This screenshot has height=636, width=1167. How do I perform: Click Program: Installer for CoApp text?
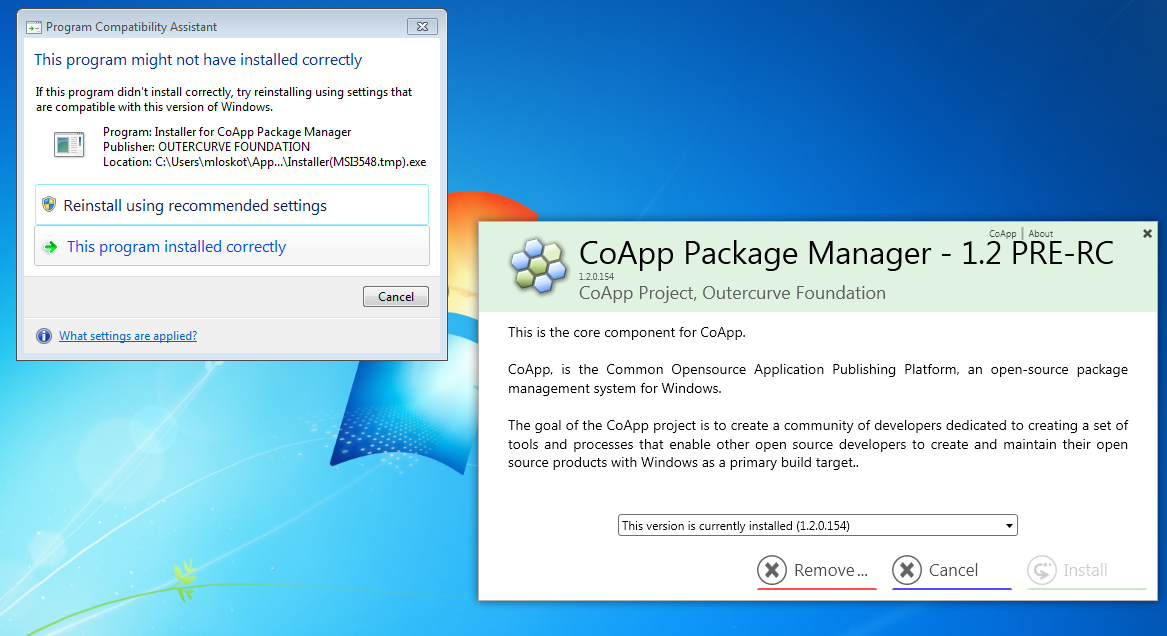(227, 132)
